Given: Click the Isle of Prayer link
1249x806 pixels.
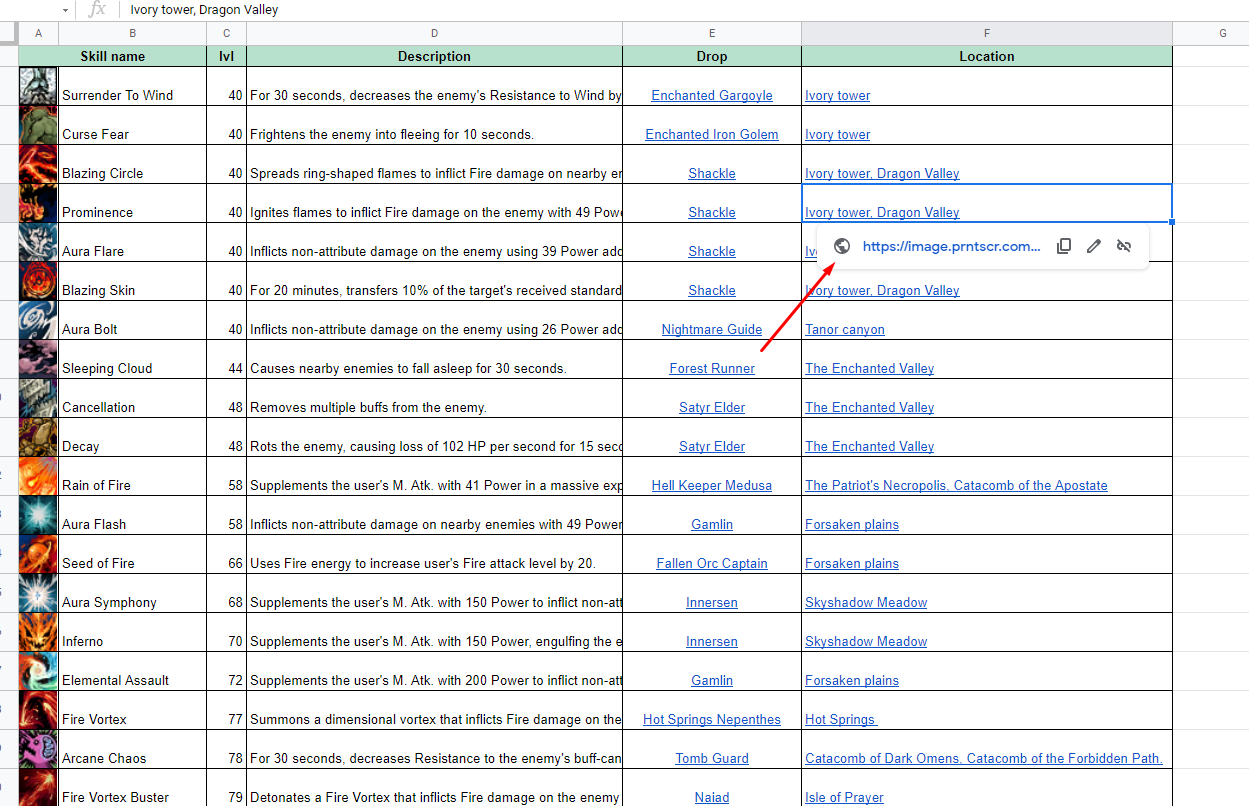Looking at the screenshot, I should coord(845,797).
